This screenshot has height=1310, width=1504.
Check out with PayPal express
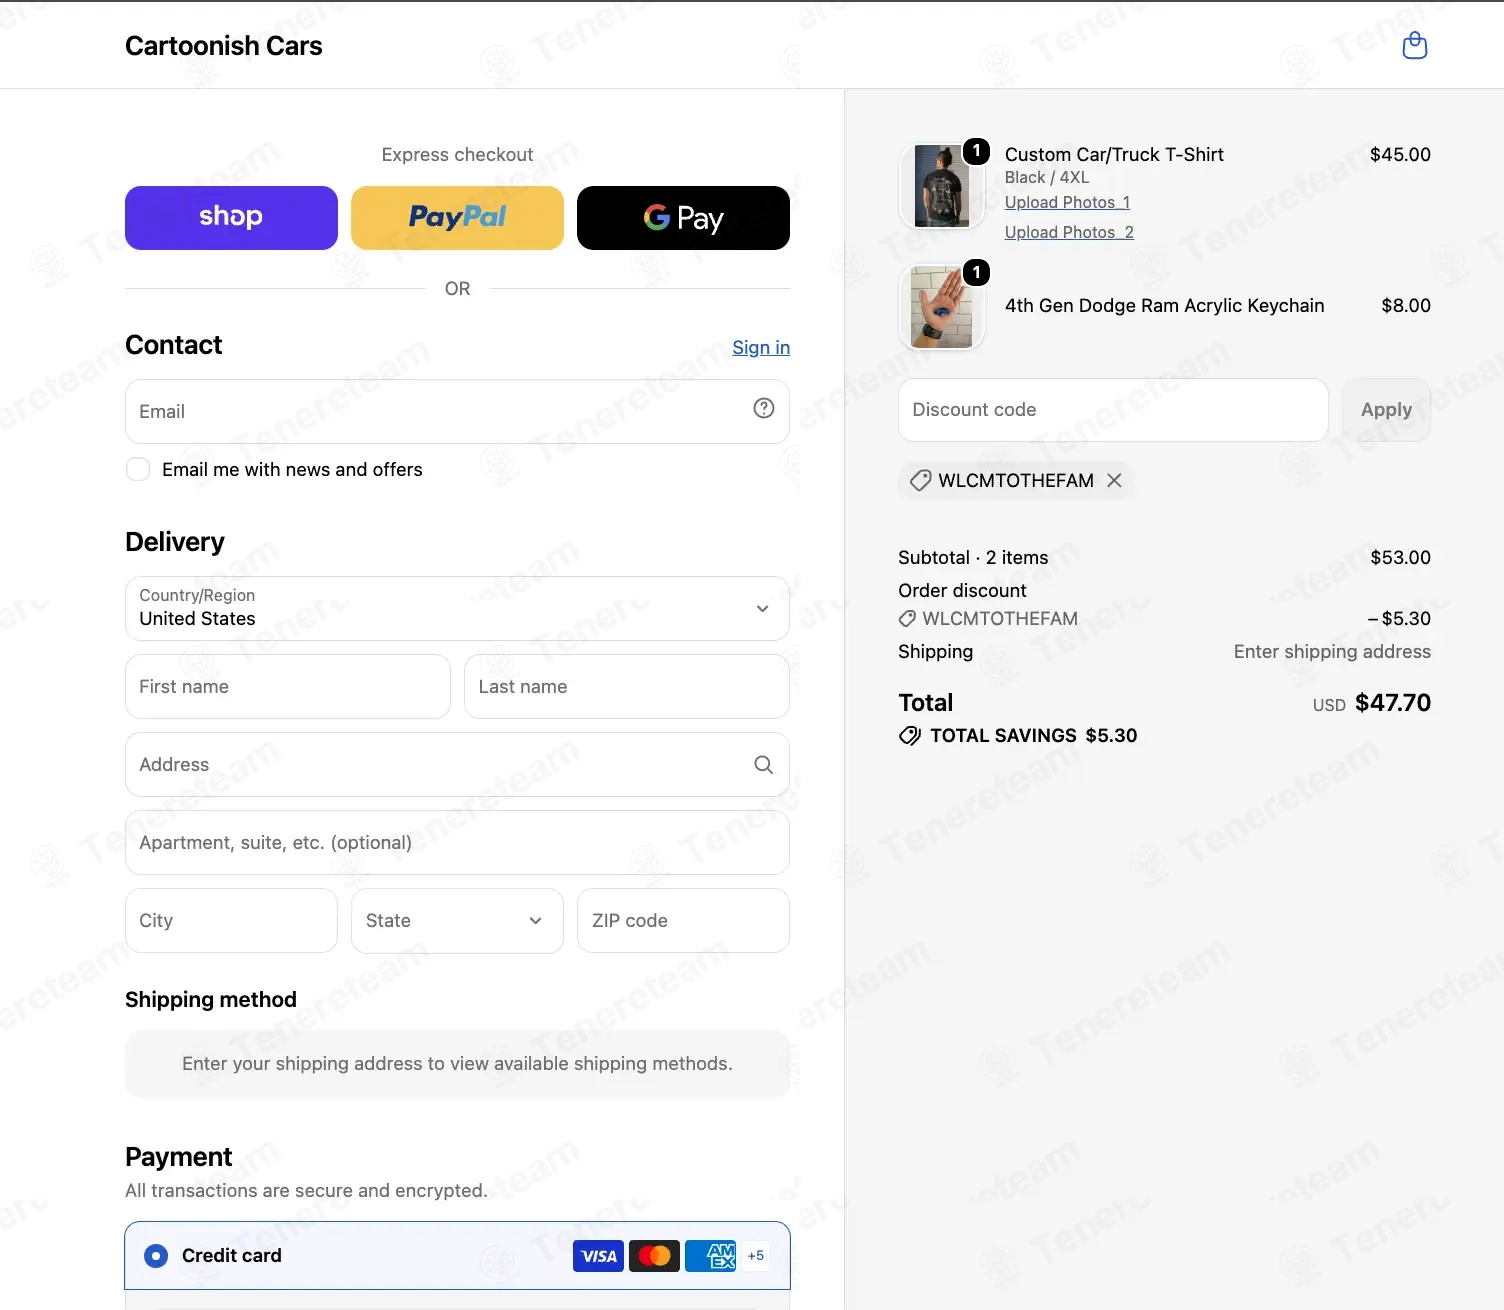click(x=457, y=218)
